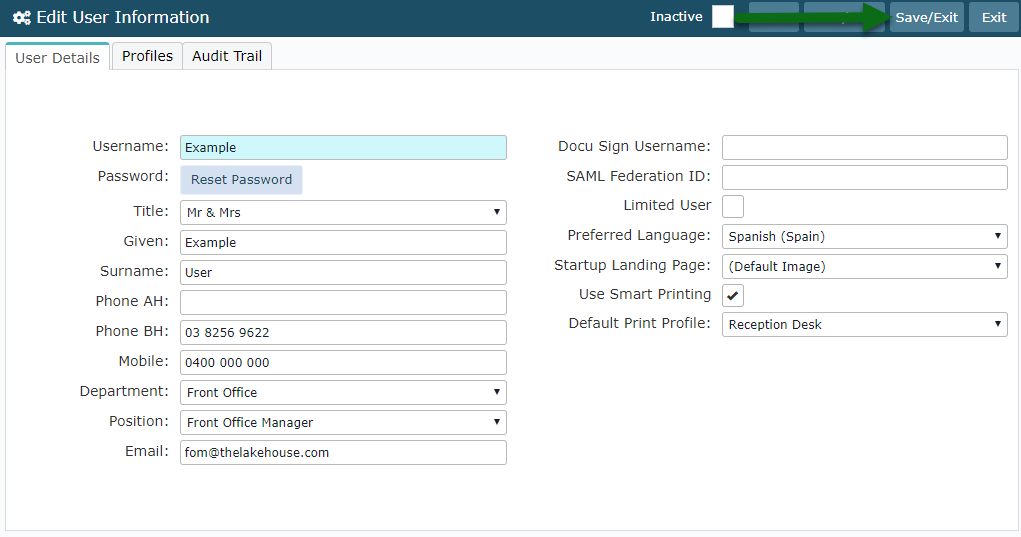The width and height of the screenshot is (1021, 537).
Task: Click the Password label
Action: coord(133,176)
